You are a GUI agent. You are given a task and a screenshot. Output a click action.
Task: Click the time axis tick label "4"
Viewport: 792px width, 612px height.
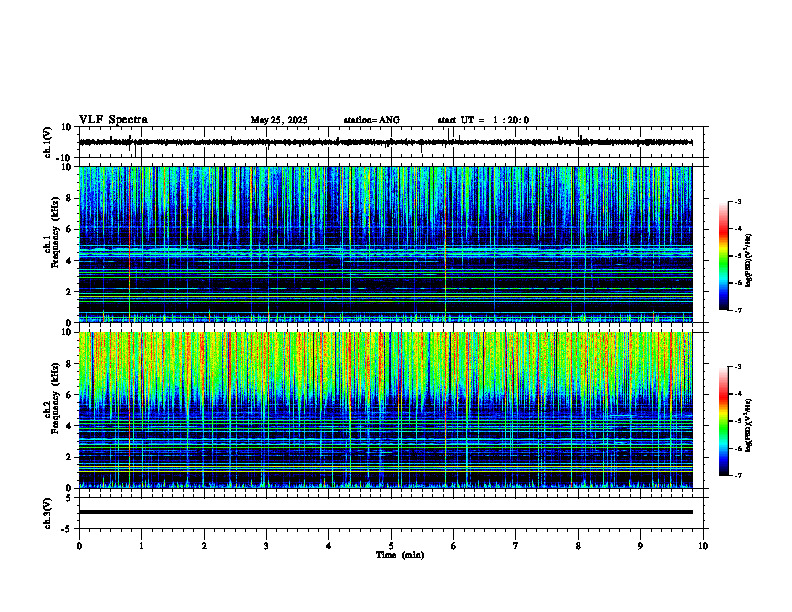[x=329, y=546]
